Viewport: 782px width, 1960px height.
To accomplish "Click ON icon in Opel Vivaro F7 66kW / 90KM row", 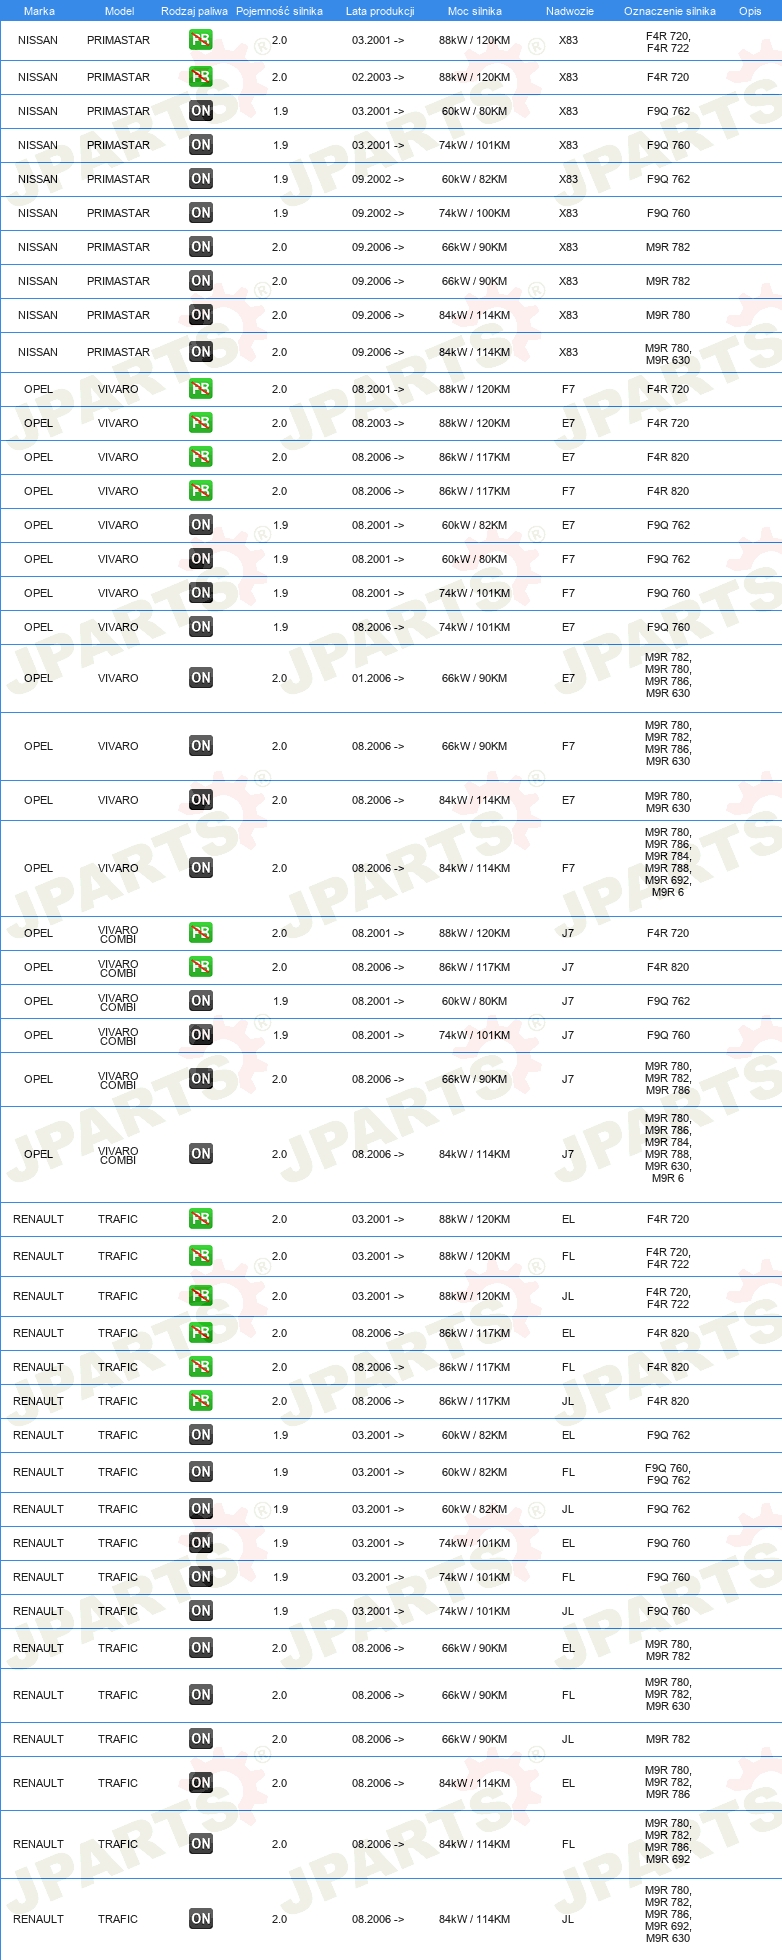I will coord(201,746).
